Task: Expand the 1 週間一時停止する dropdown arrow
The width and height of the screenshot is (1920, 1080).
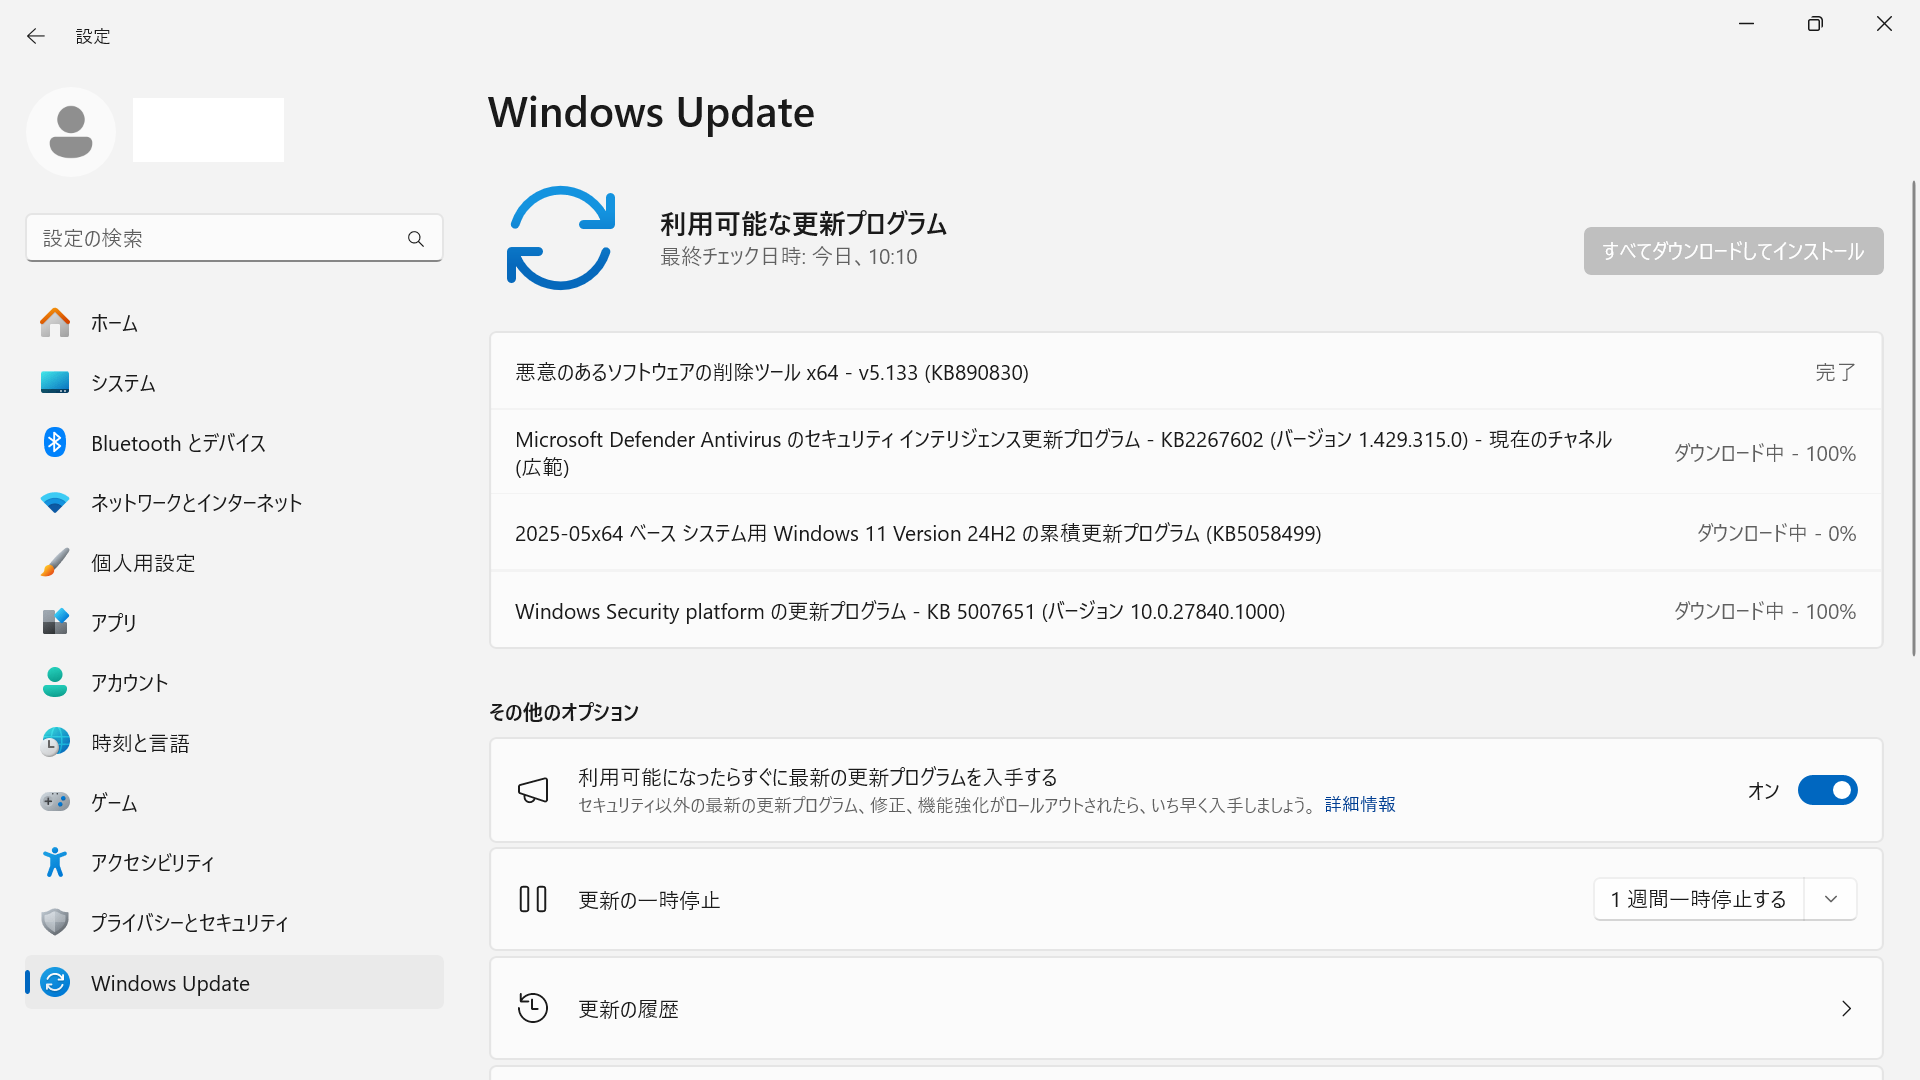Action: click(x=1831, y=899)
